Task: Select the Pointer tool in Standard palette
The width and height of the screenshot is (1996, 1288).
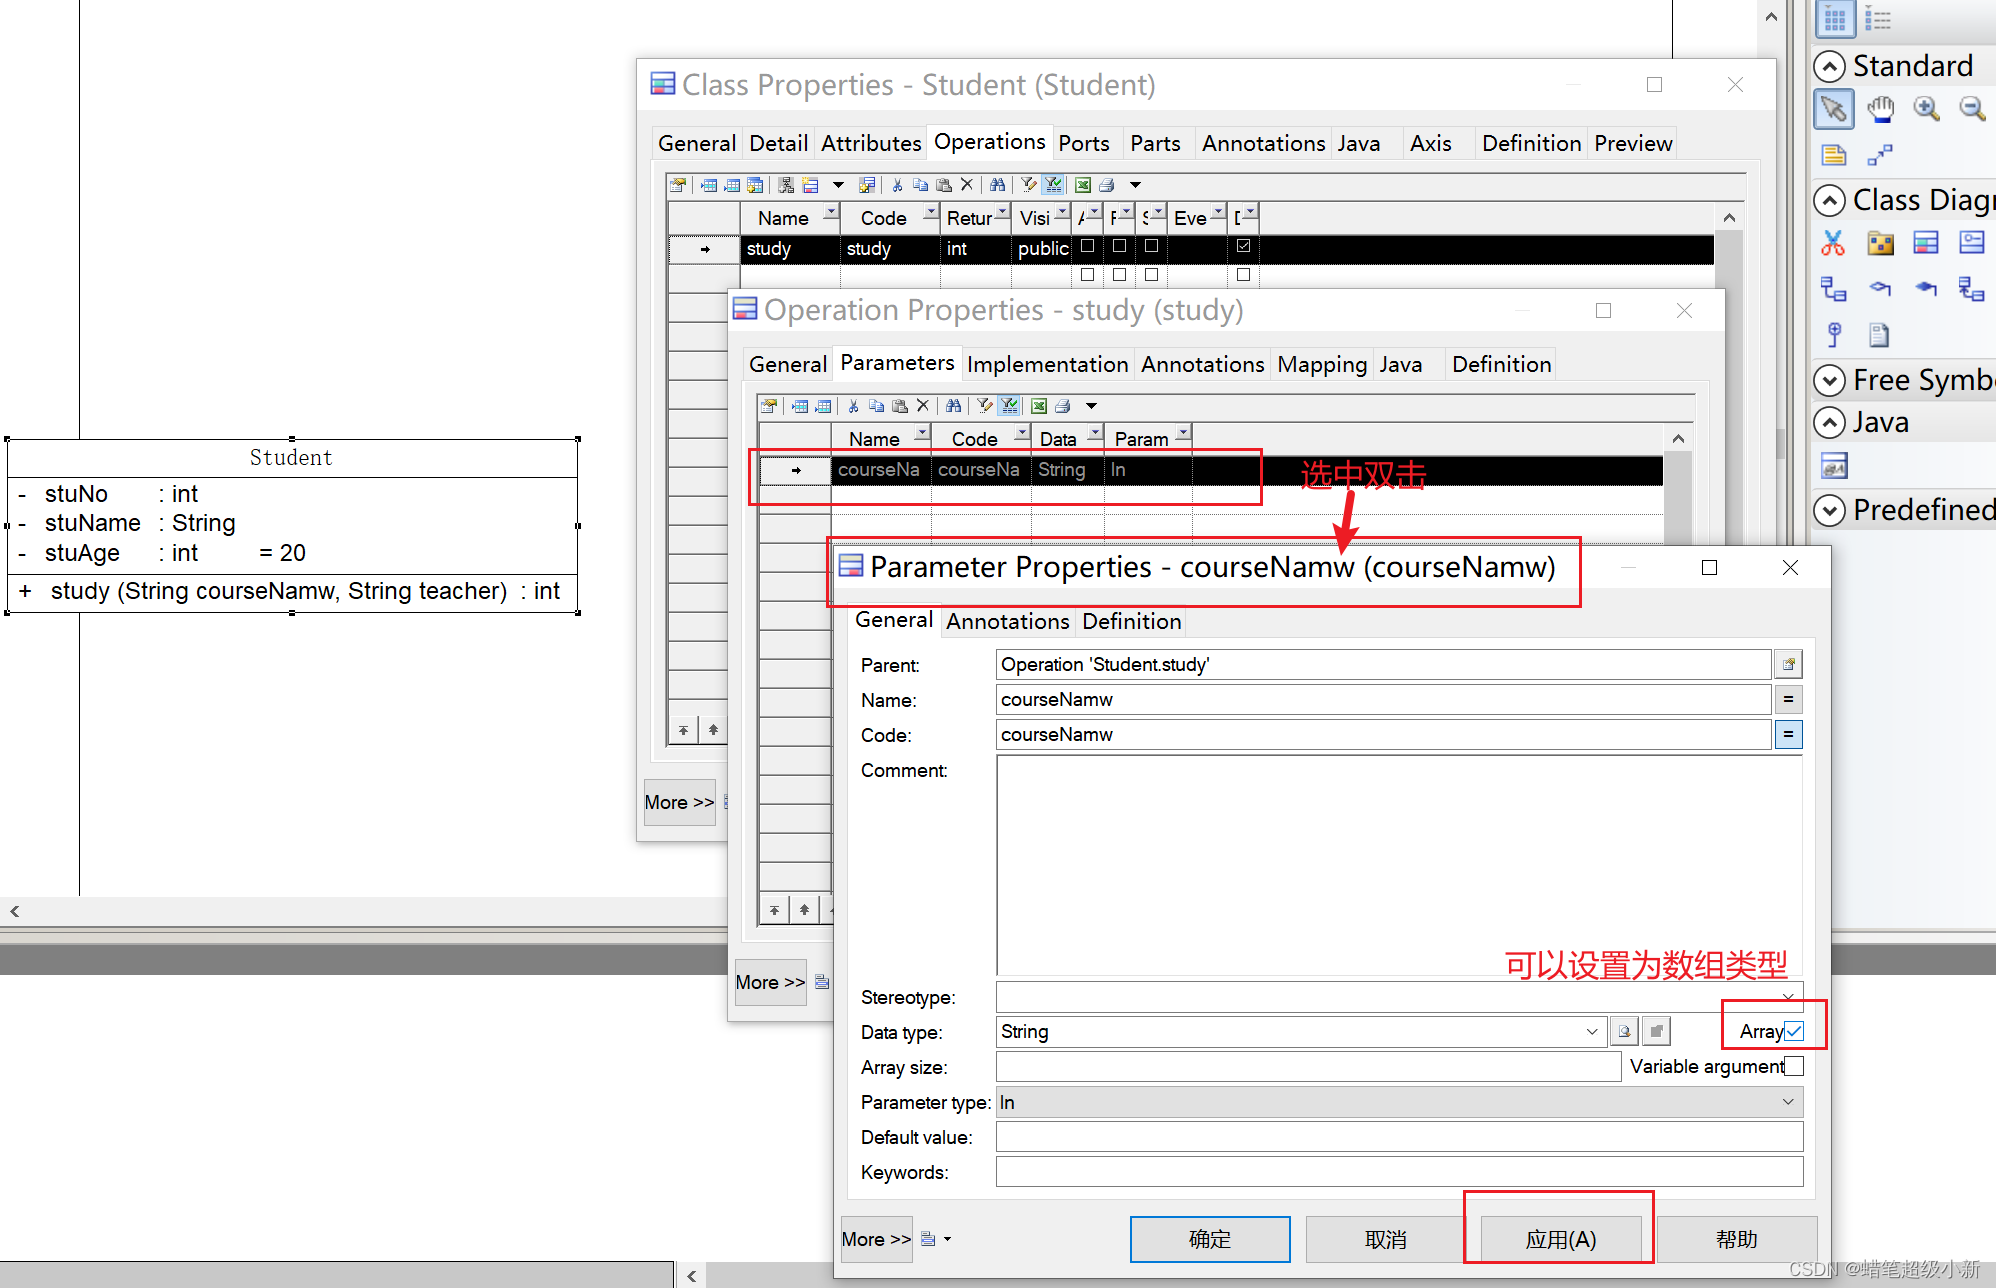Action: point(1834,109)
